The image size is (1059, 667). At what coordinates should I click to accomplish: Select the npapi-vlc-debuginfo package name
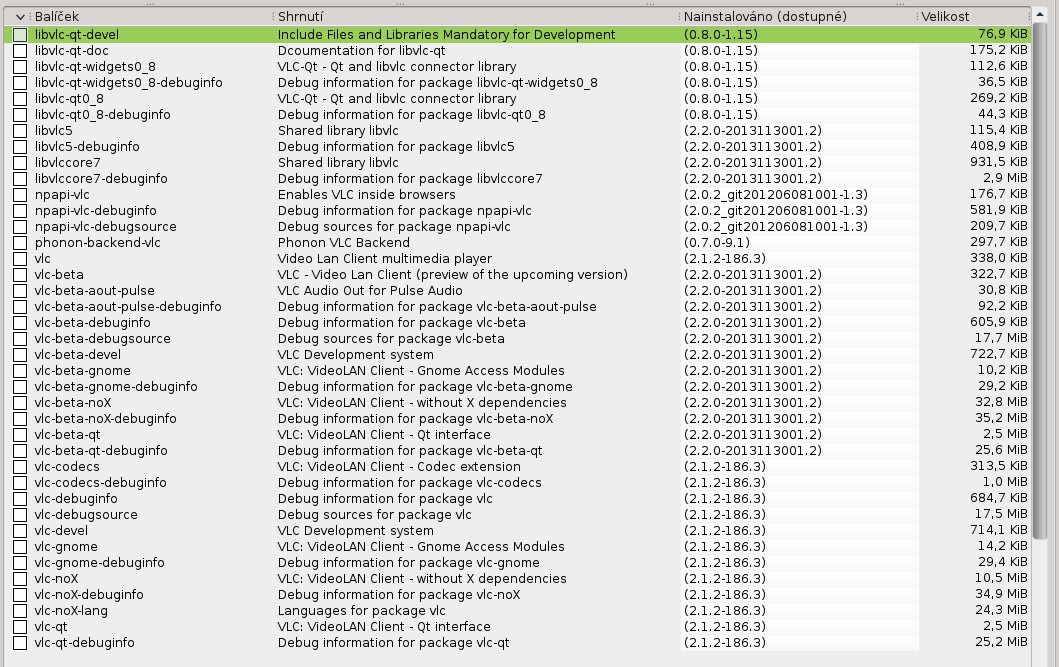(95, 211)
